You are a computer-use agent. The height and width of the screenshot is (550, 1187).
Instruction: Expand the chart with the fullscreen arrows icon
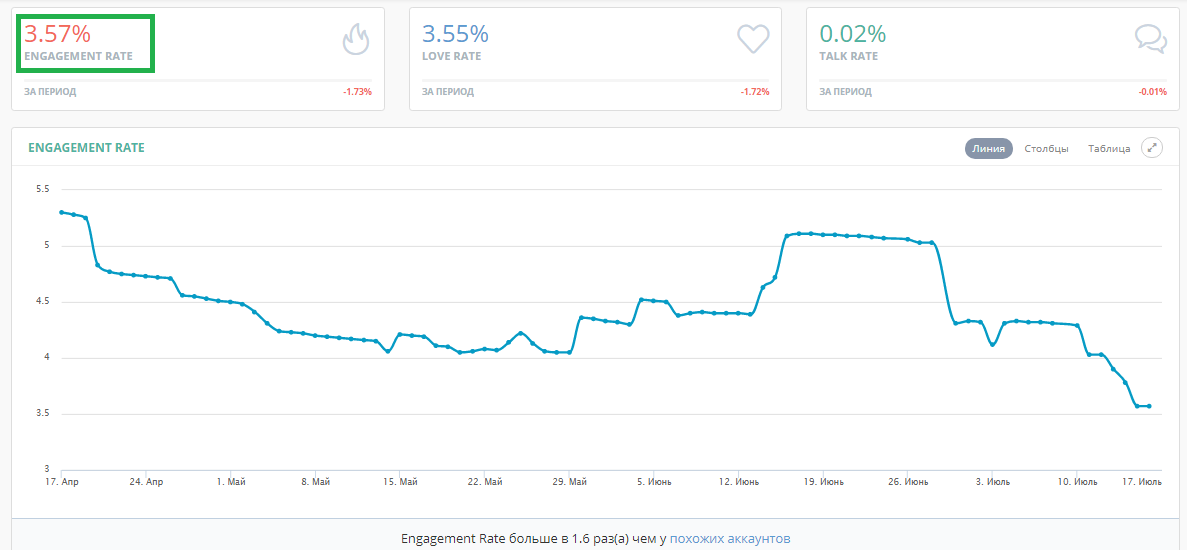1152,148
